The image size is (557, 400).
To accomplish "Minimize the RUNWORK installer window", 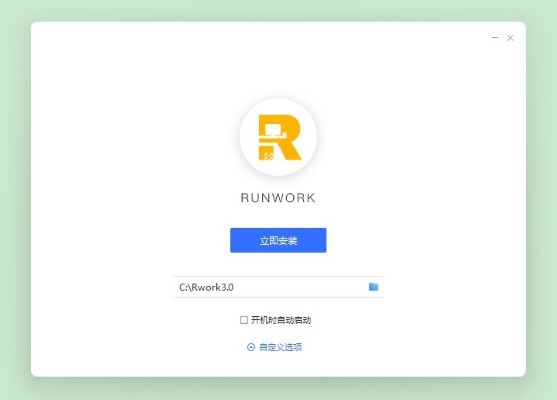I will point(495,37).
